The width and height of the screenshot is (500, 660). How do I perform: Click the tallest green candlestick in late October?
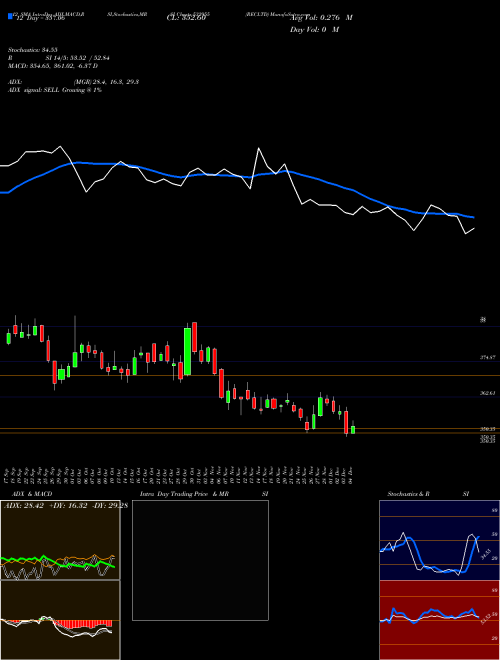point(187,351)
